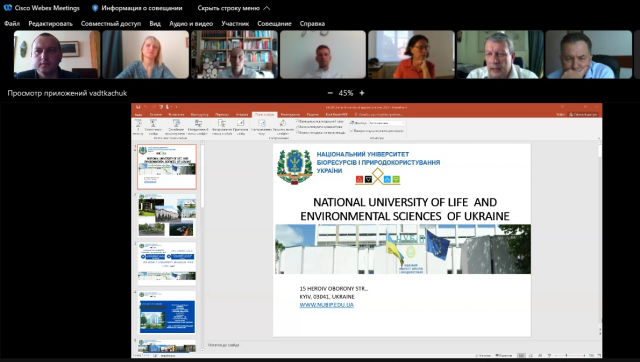This screenshot has width=640, height=362.
Task: Click the slide notes field below the slide
Action: click(402, 345)
